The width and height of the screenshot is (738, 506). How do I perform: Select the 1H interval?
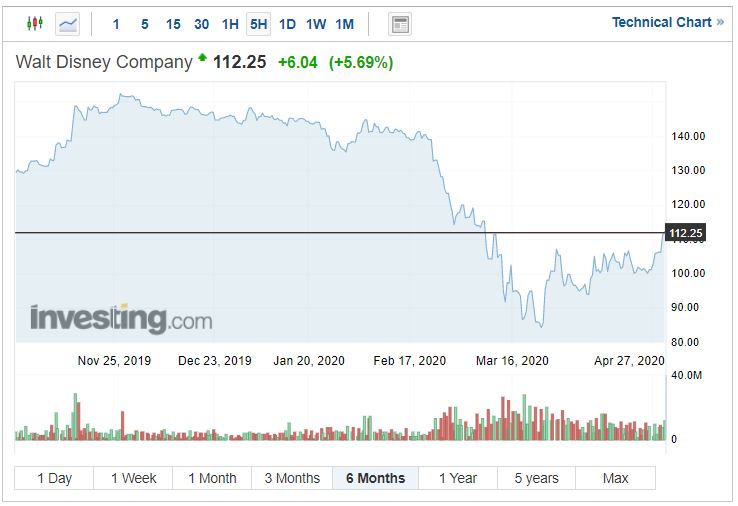point(230,23)
